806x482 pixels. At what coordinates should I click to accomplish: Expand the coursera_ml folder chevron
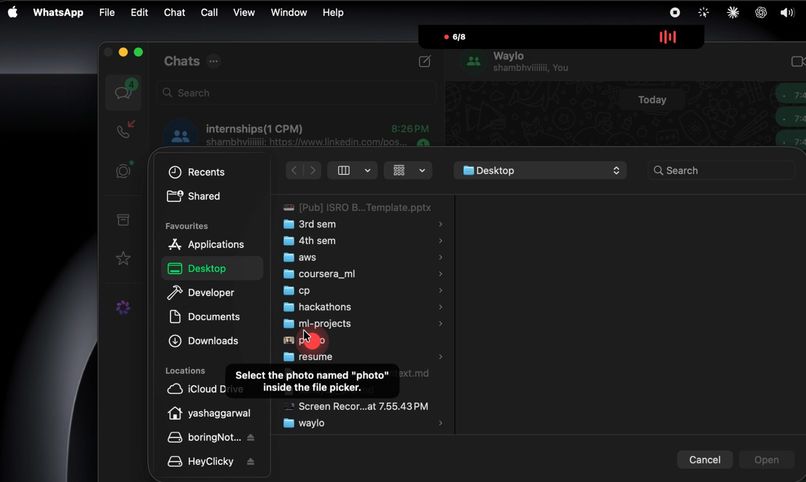(441, 274)
